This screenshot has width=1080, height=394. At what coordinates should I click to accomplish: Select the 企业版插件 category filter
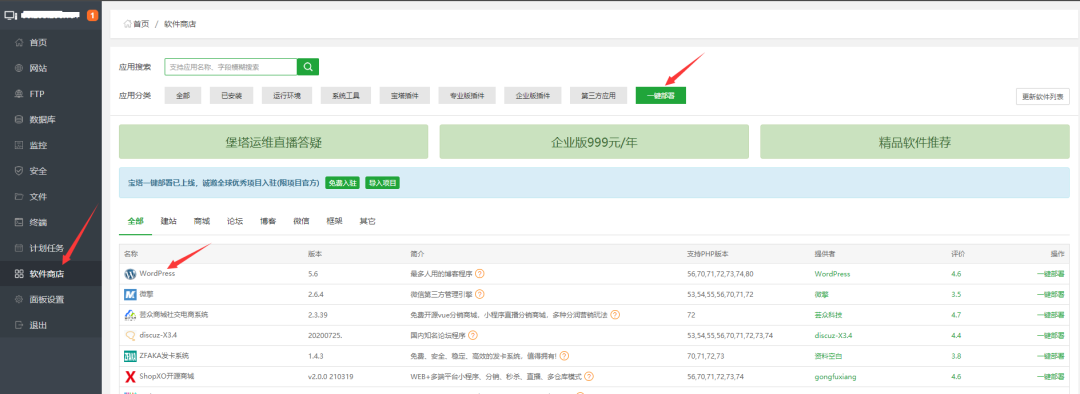(533, 96)
